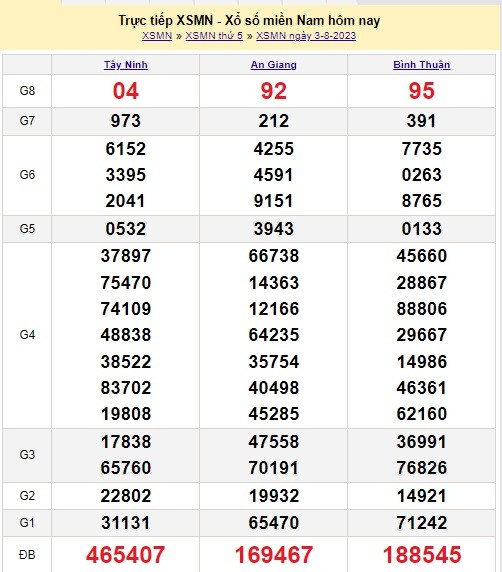
Task: Click the page title Trực tiếp XSMN
Action: (166, 20)
